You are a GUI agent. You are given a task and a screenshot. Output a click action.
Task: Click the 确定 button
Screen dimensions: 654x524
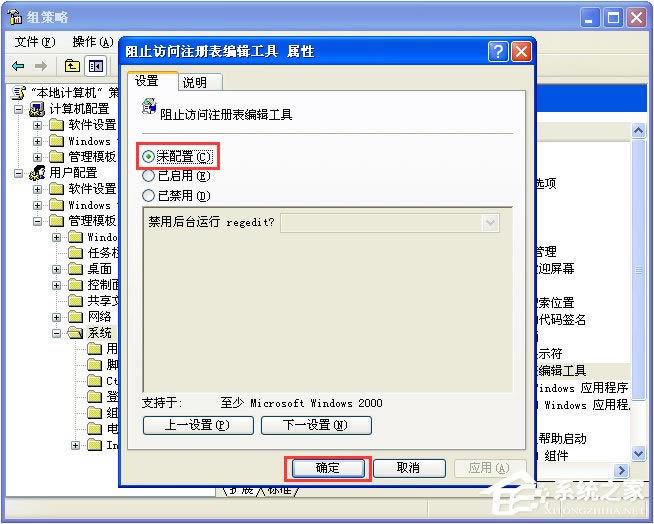[x=328, y=468]
